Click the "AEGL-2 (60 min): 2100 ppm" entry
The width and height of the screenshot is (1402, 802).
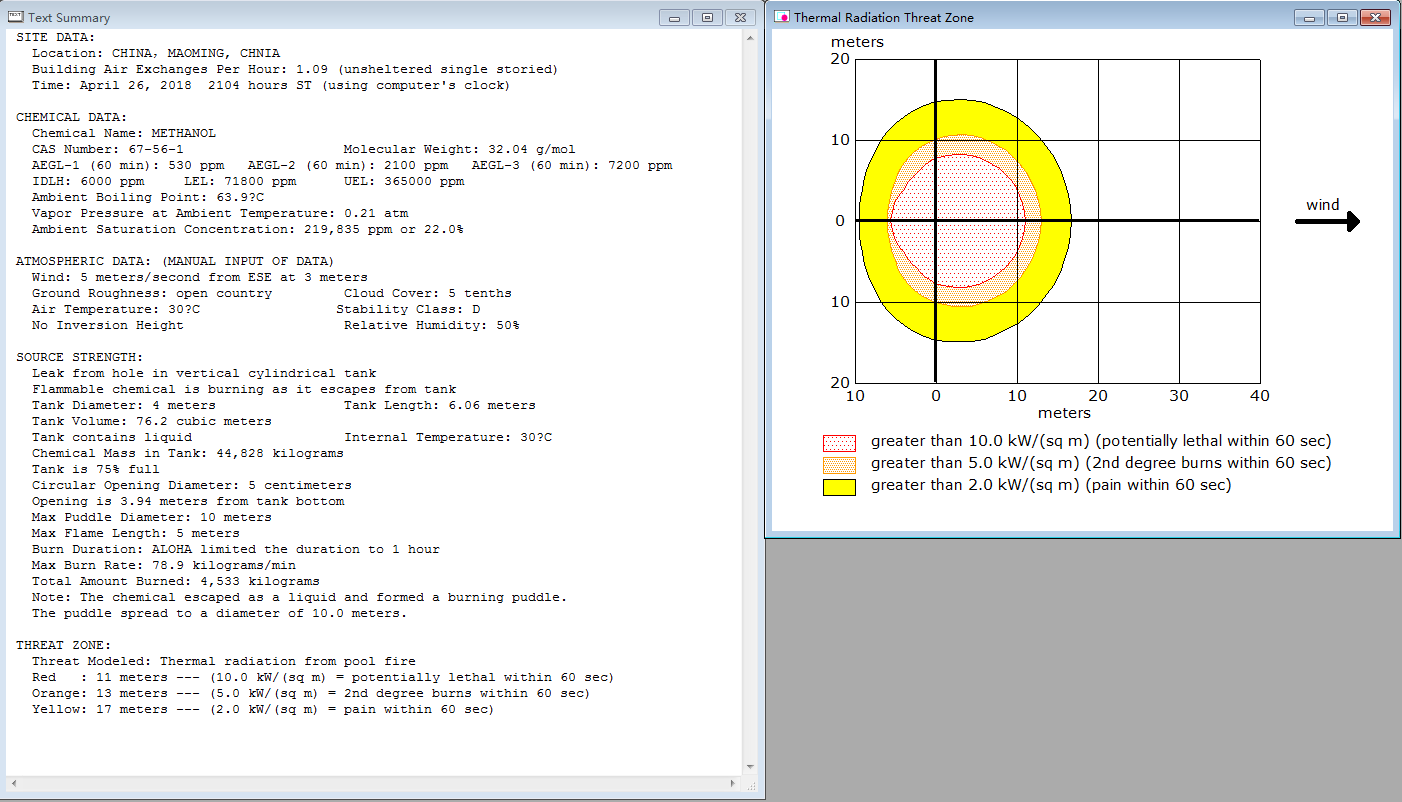348,165
